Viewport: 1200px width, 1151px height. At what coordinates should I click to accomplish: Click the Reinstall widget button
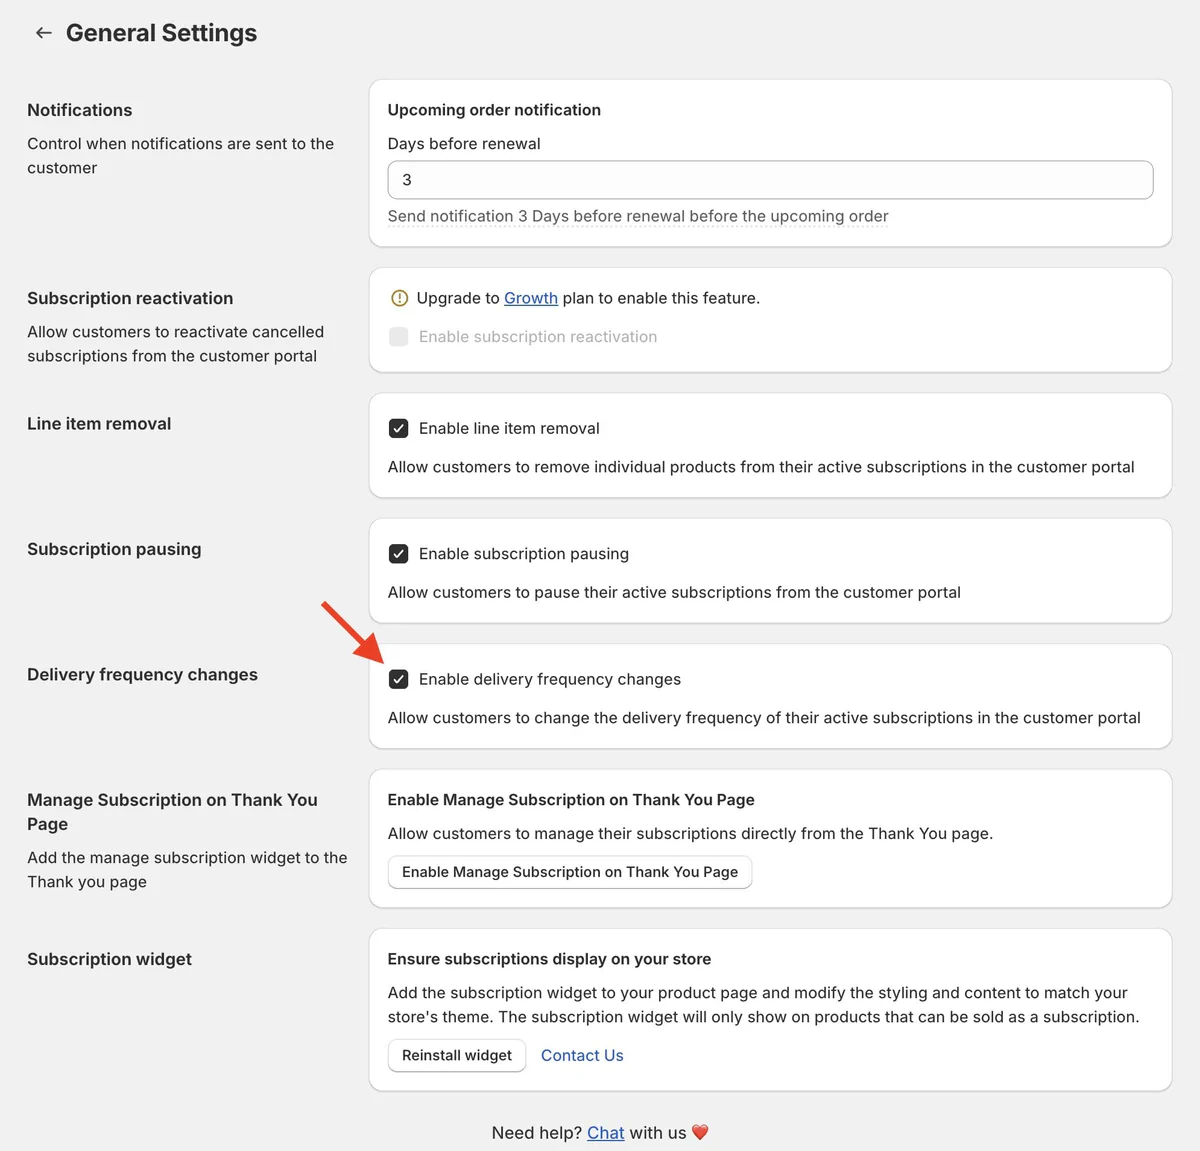457,1055
